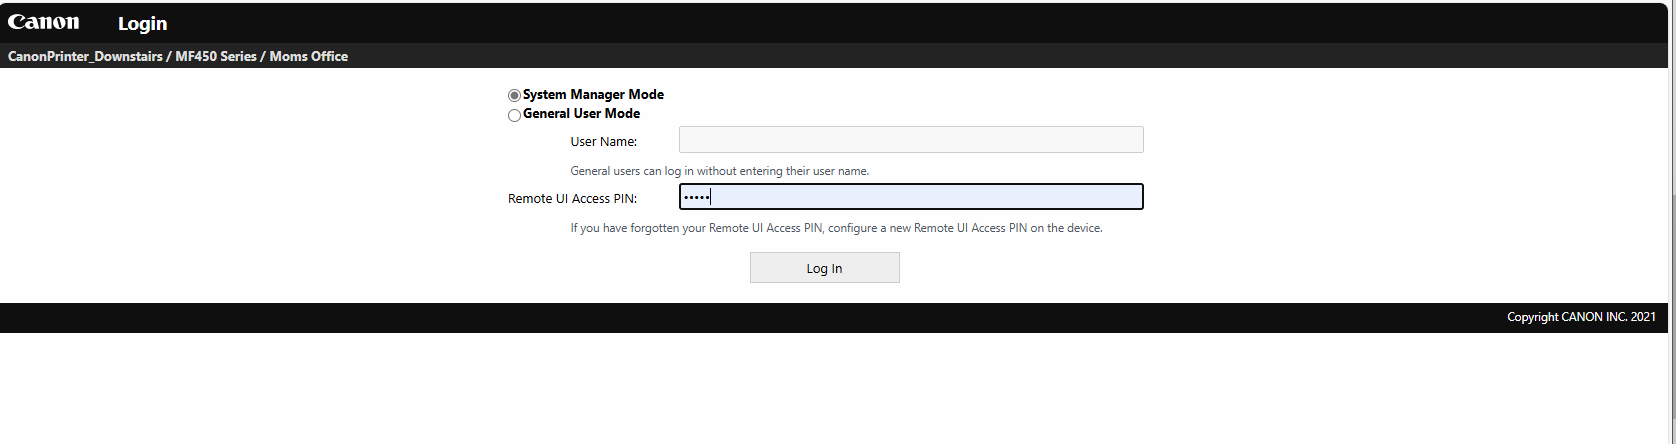
Task: Click the Copyright CANON INC. 2021 text
Action: 1581,317
